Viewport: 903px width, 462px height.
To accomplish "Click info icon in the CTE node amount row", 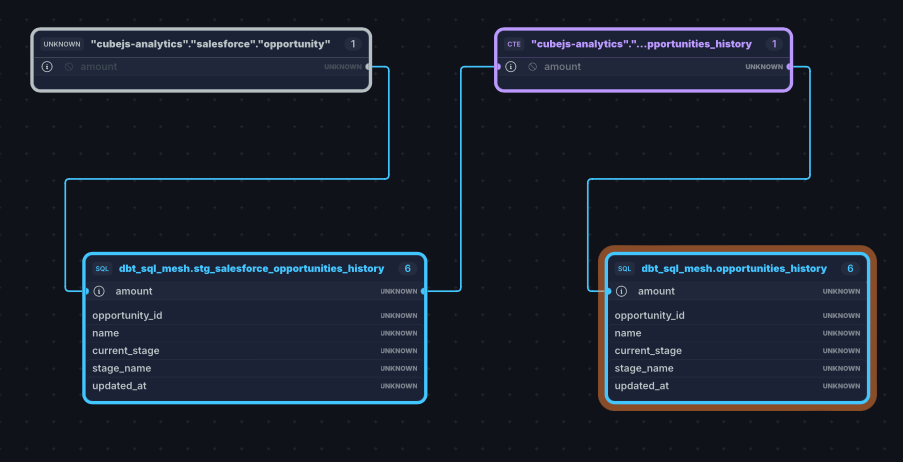I will 511,67.
